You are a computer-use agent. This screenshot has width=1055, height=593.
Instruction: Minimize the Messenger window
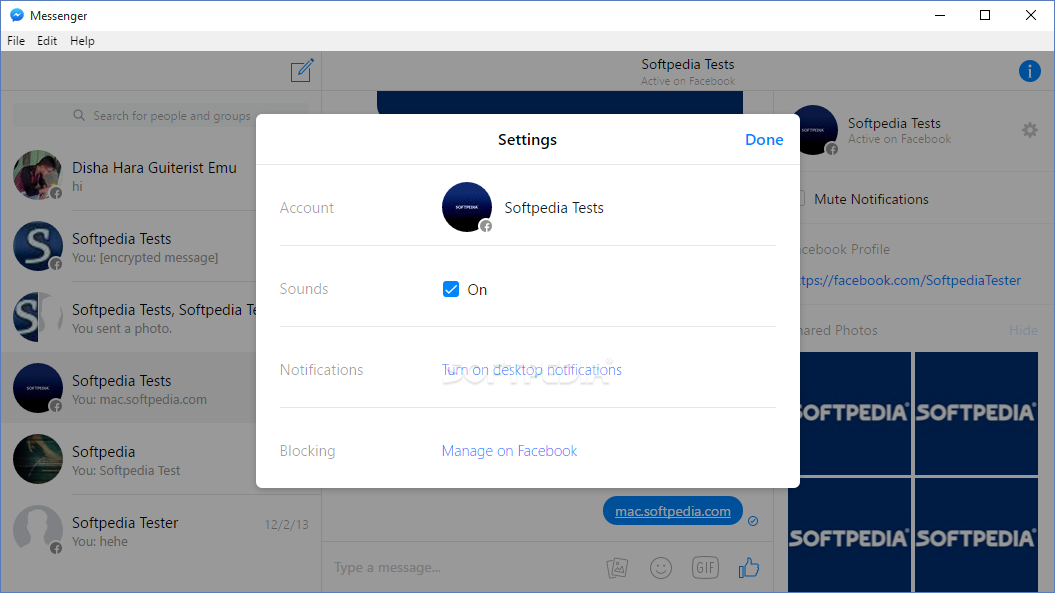(x=940, y=15)
